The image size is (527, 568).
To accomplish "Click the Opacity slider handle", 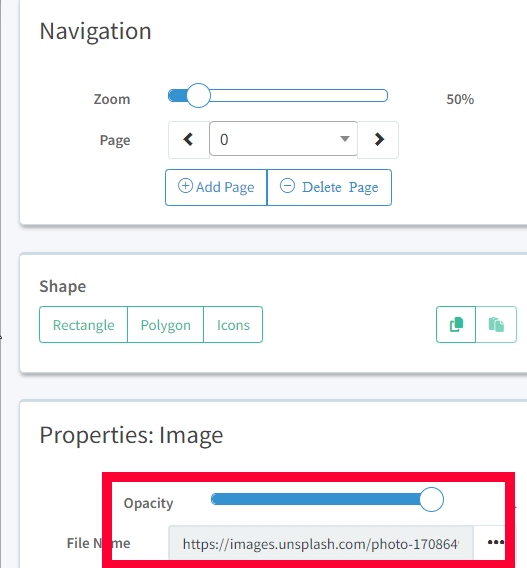I will pos(431,500).
